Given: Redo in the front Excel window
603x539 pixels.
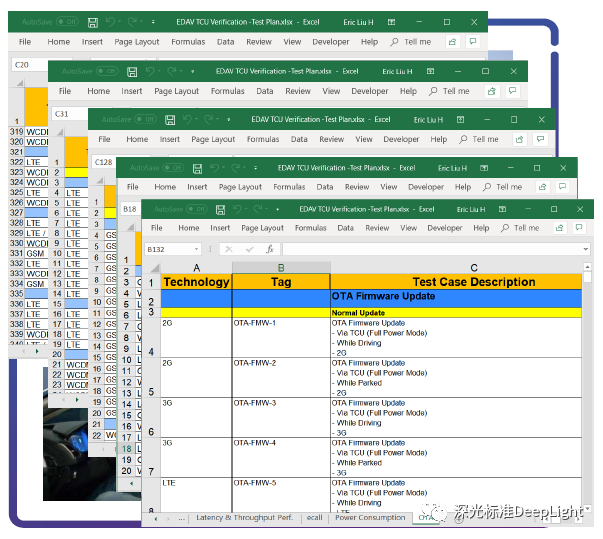Looking at the screenshot, I should click(258, 209).
